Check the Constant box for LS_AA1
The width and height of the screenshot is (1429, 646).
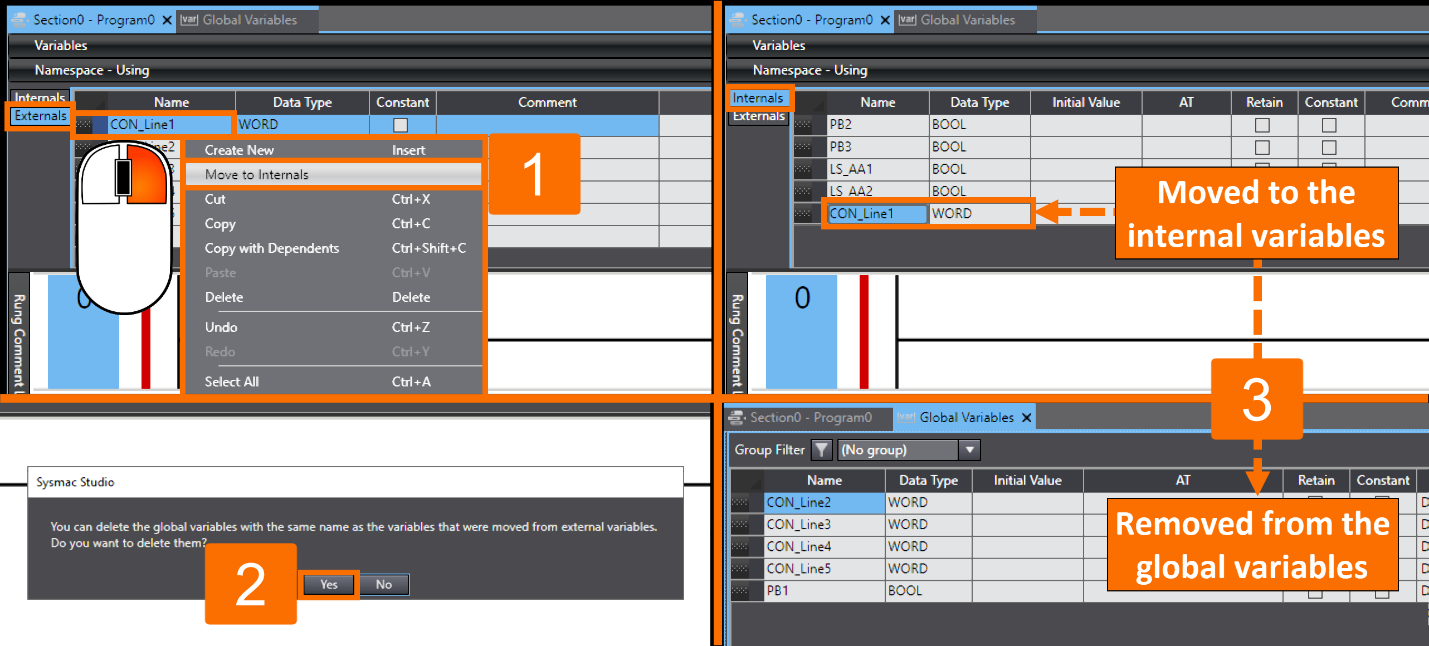(x=1331, y=168)
